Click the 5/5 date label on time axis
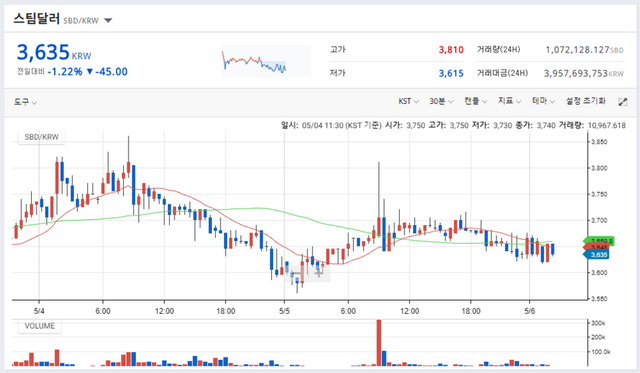 coord(284,311)
